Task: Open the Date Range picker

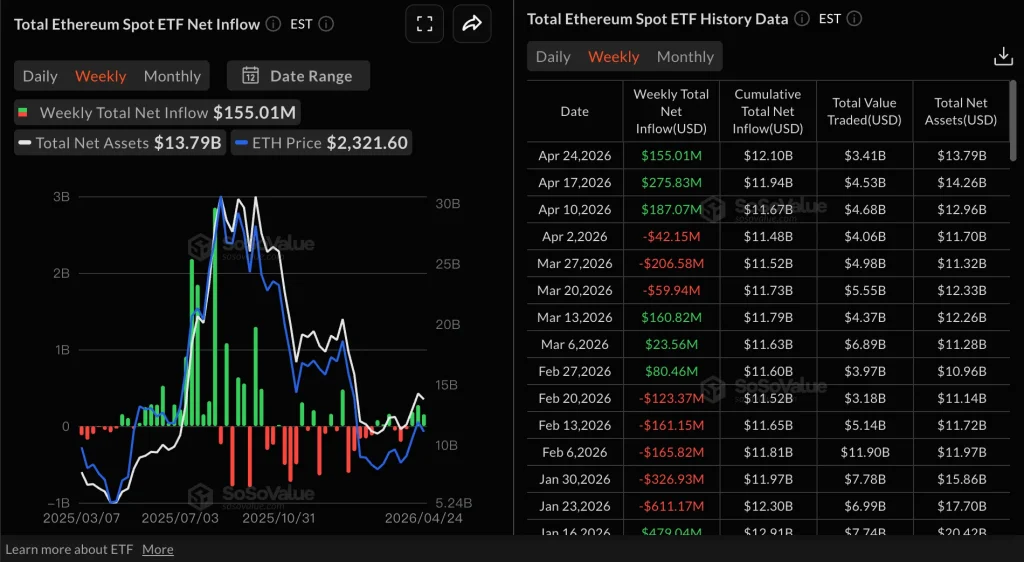Action: (x=298, y=76)
